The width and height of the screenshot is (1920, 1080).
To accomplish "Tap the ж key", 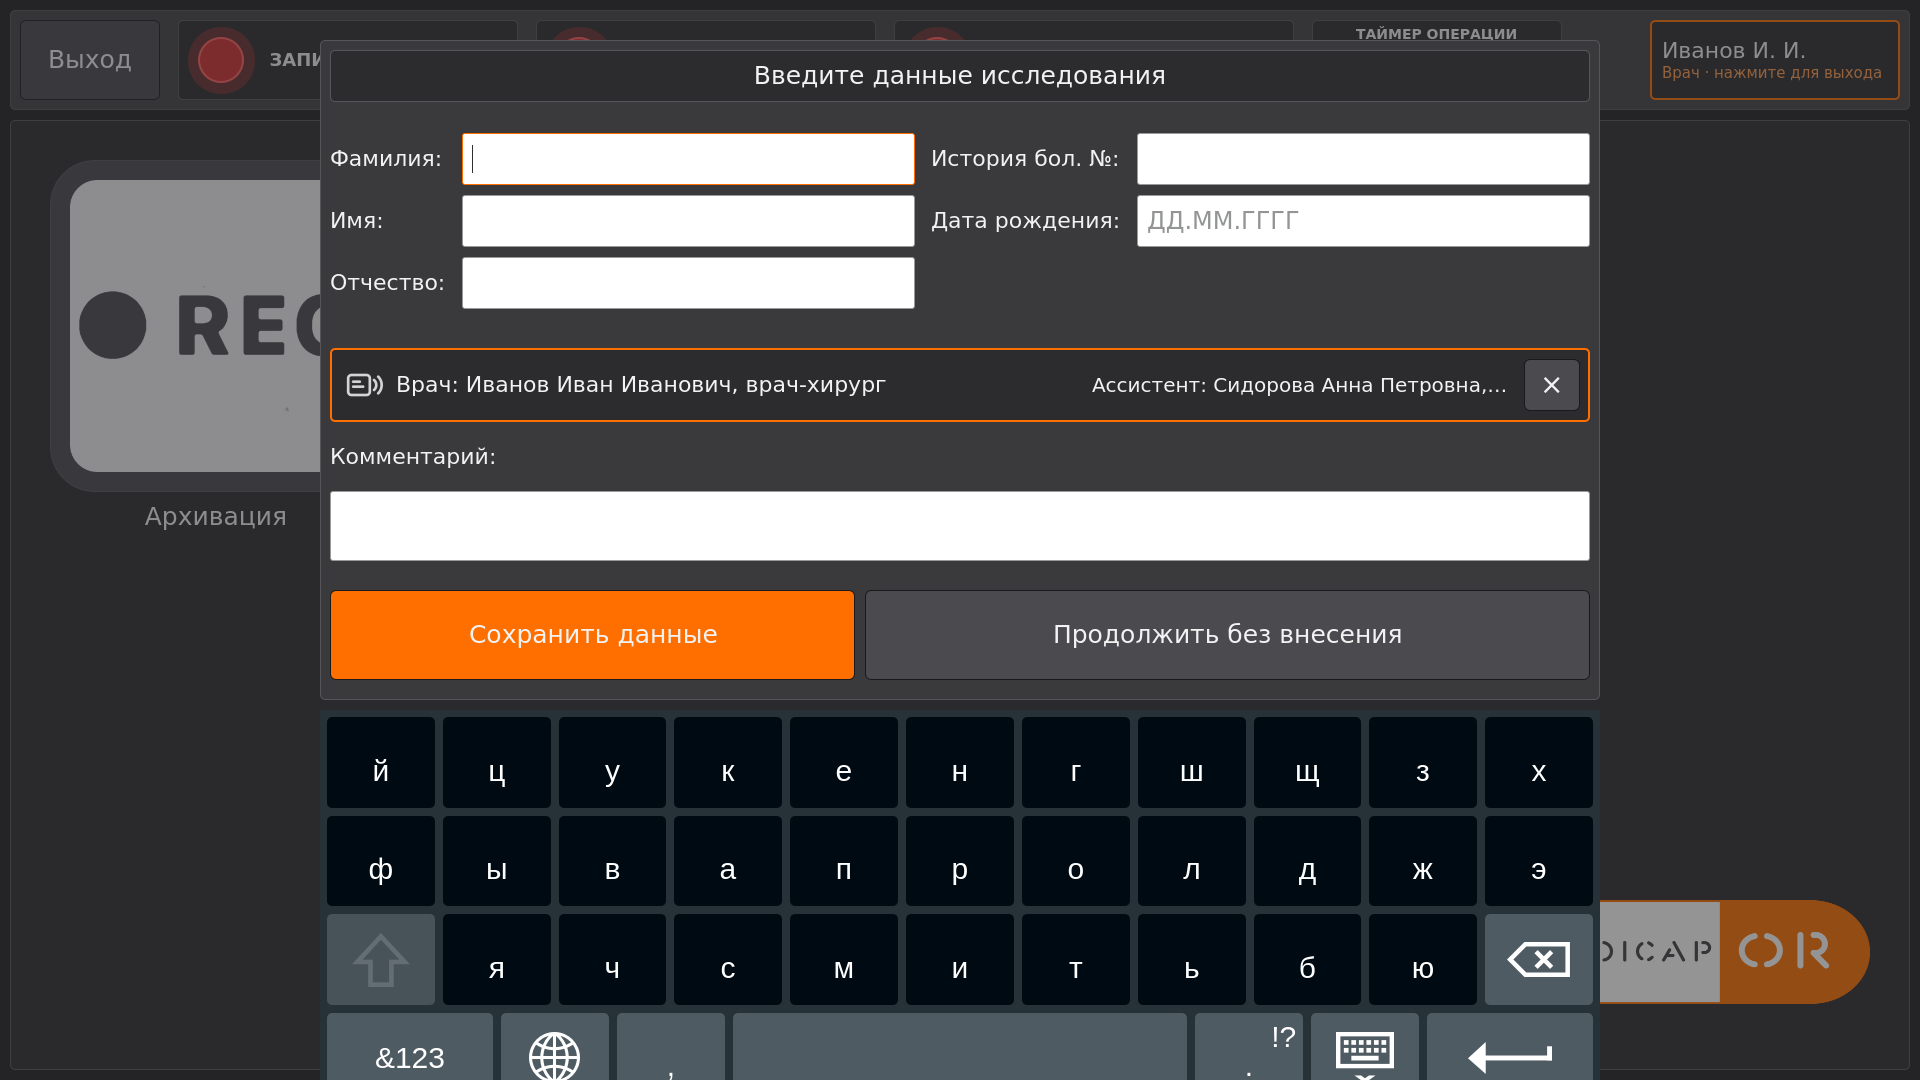I will [x=1422, y=861].
